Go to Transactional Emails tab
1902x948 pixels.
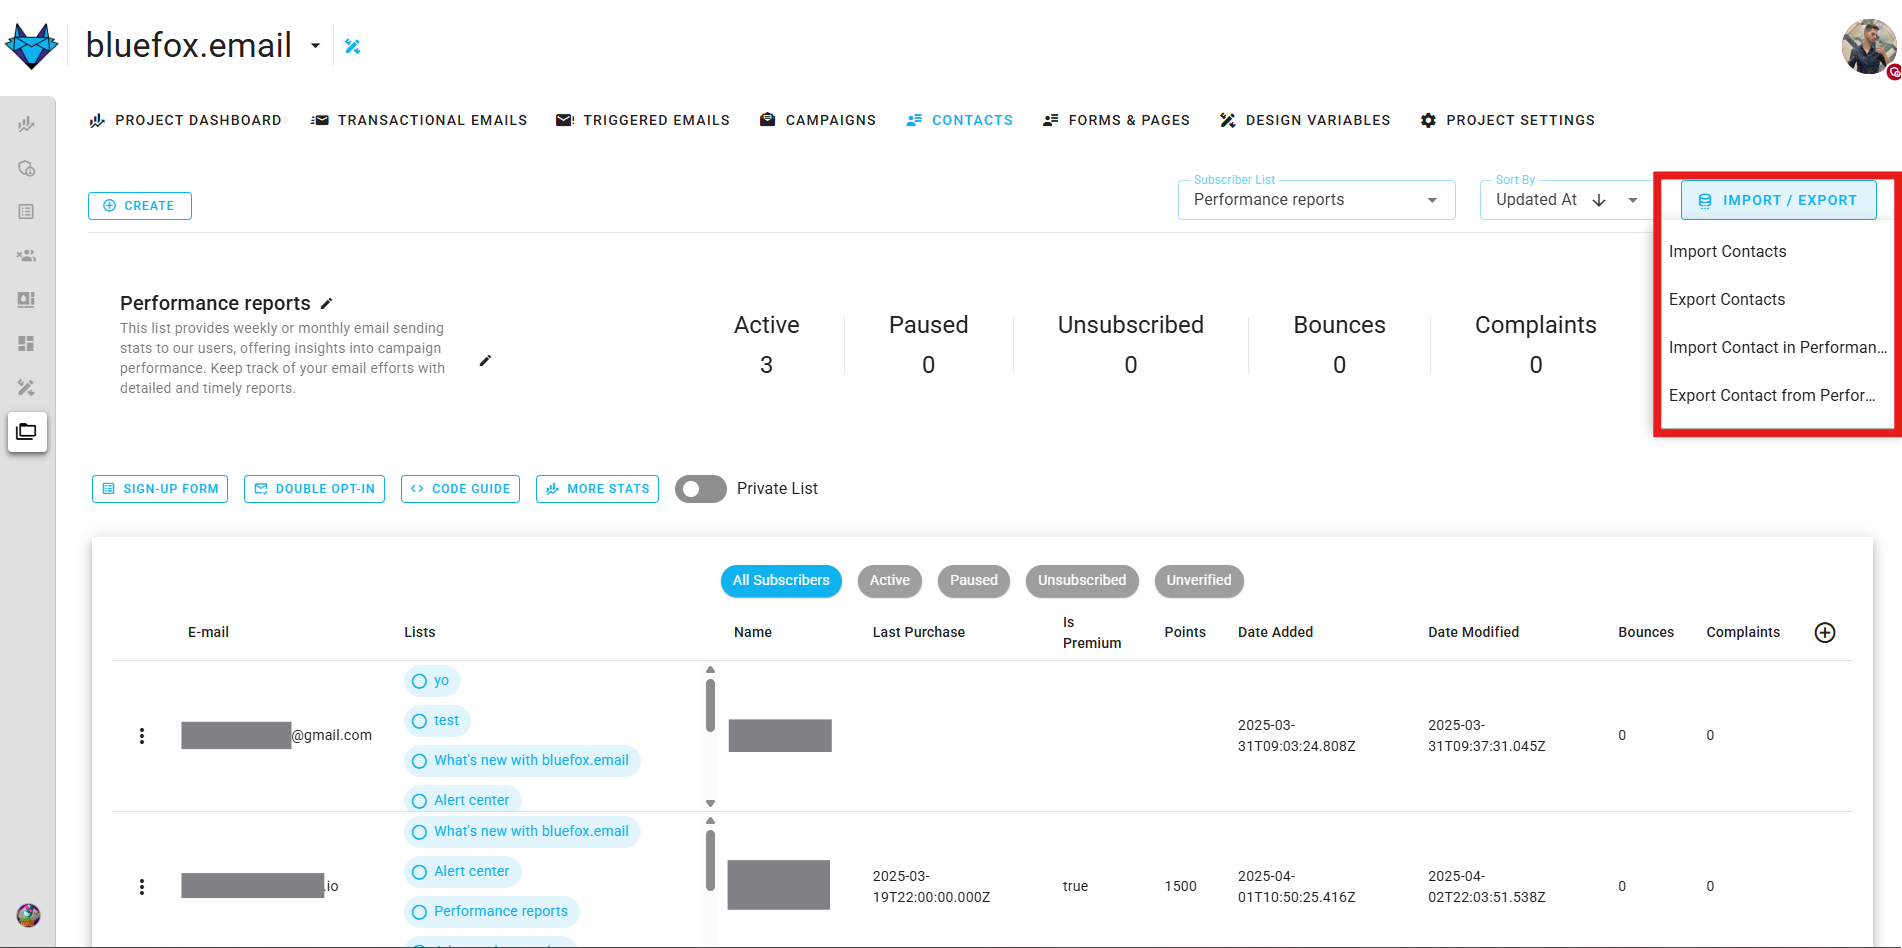click(x=419, y=120)
